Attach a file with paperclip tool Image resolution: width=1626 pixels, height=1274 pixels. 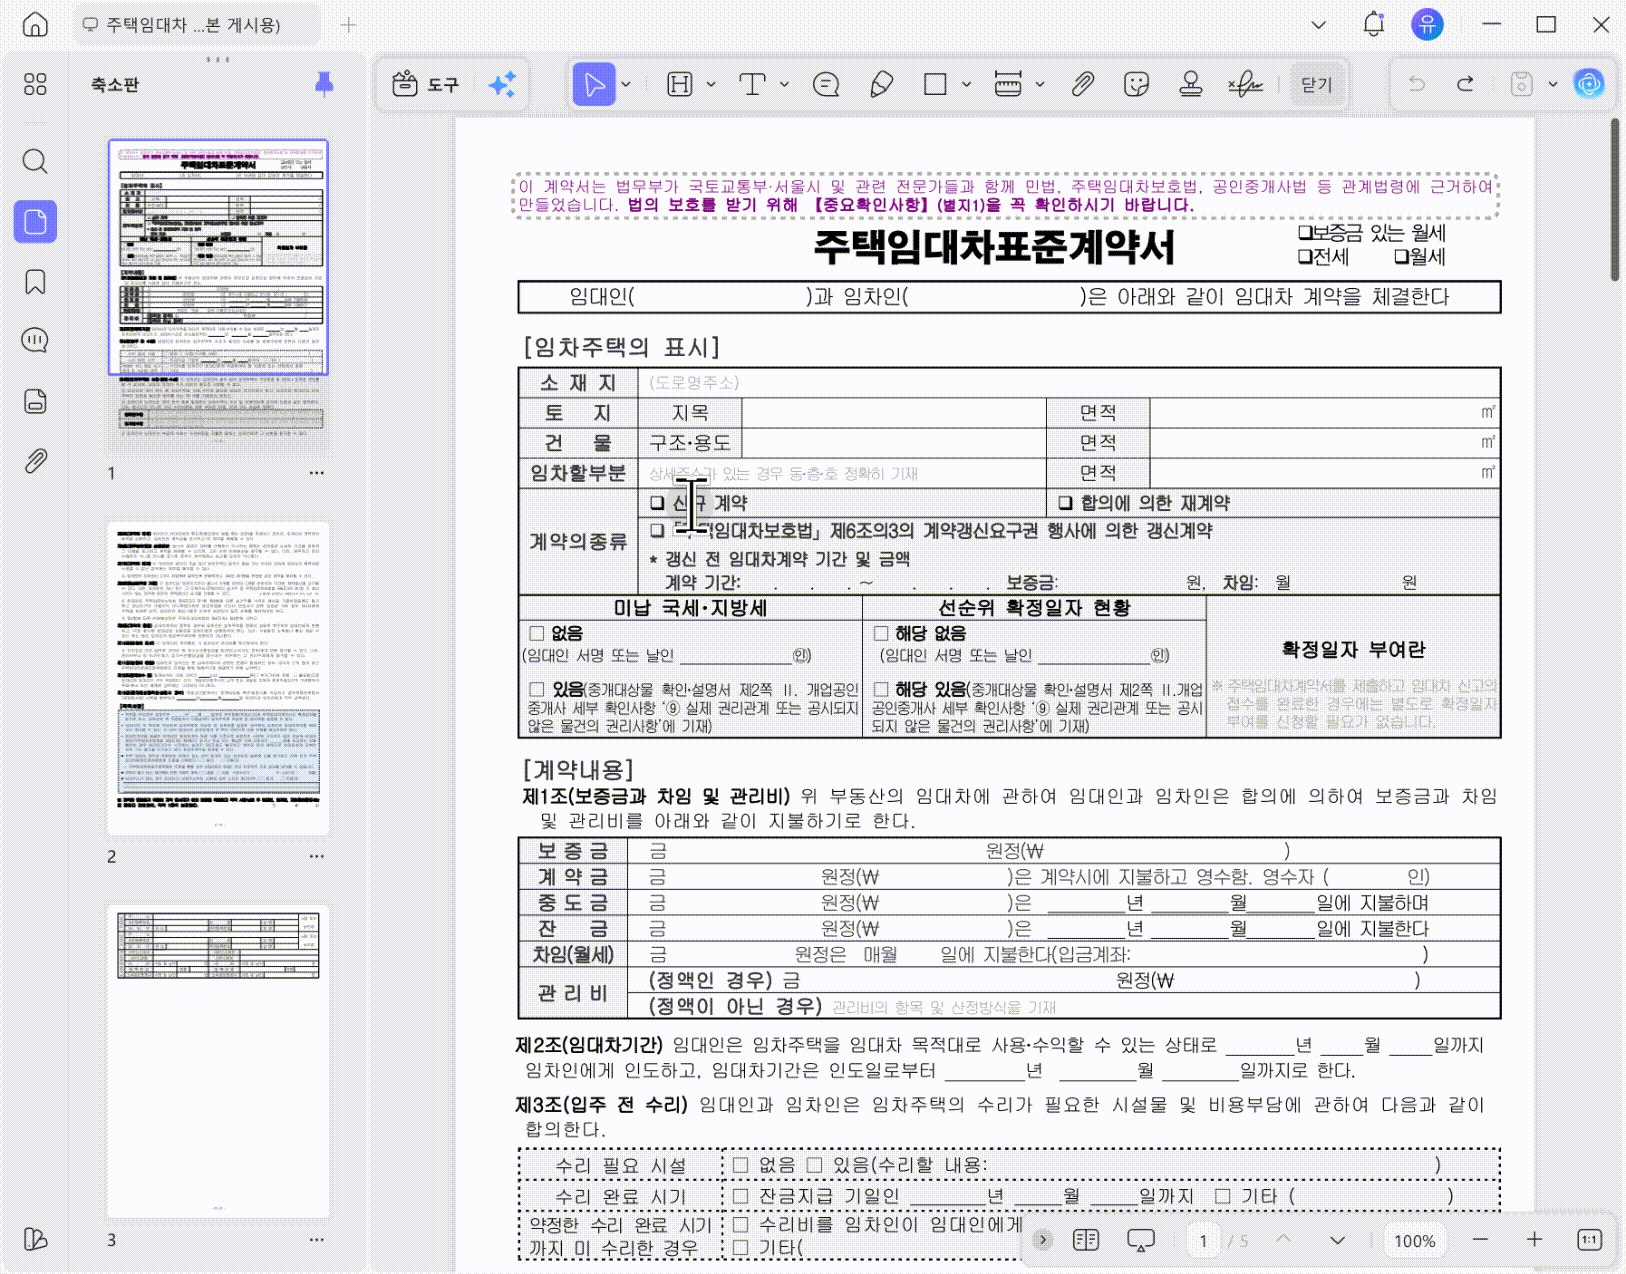1083,84
